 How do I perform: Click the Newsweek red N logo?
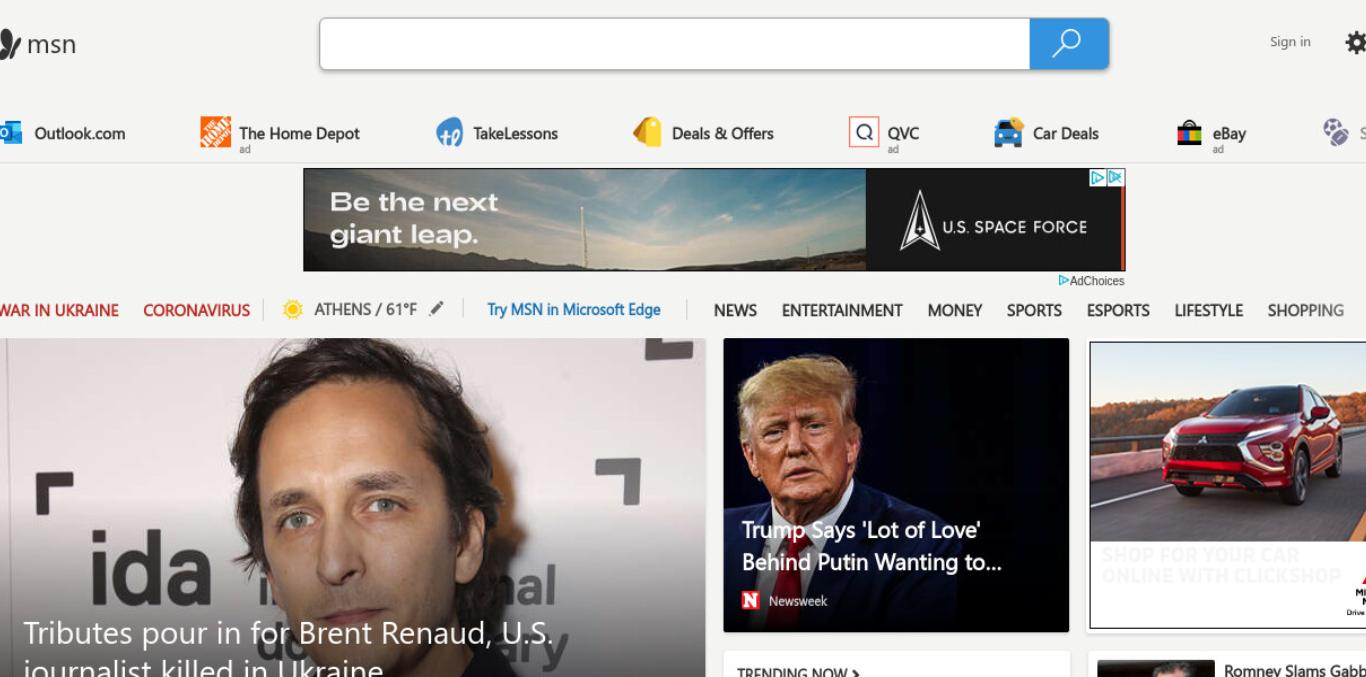tap(750, 601)
